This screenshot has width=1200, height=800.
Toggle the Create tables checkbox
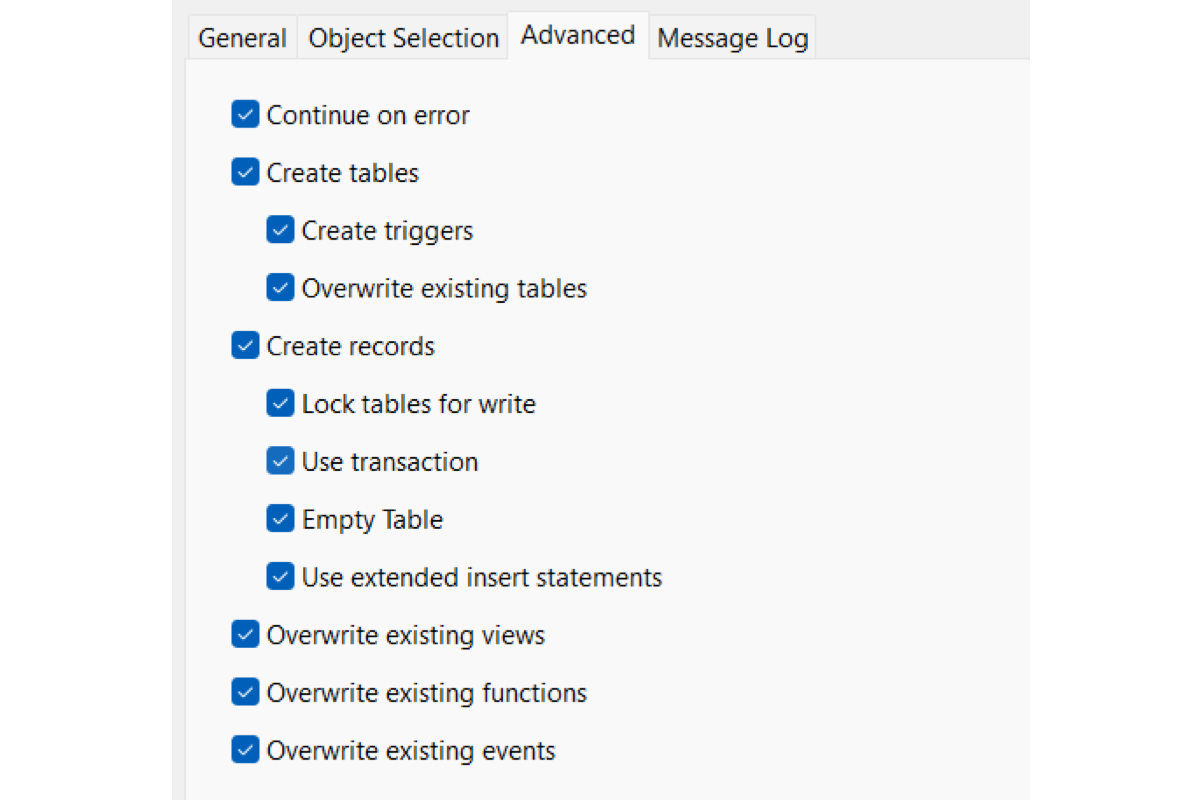tap(246, 172)
